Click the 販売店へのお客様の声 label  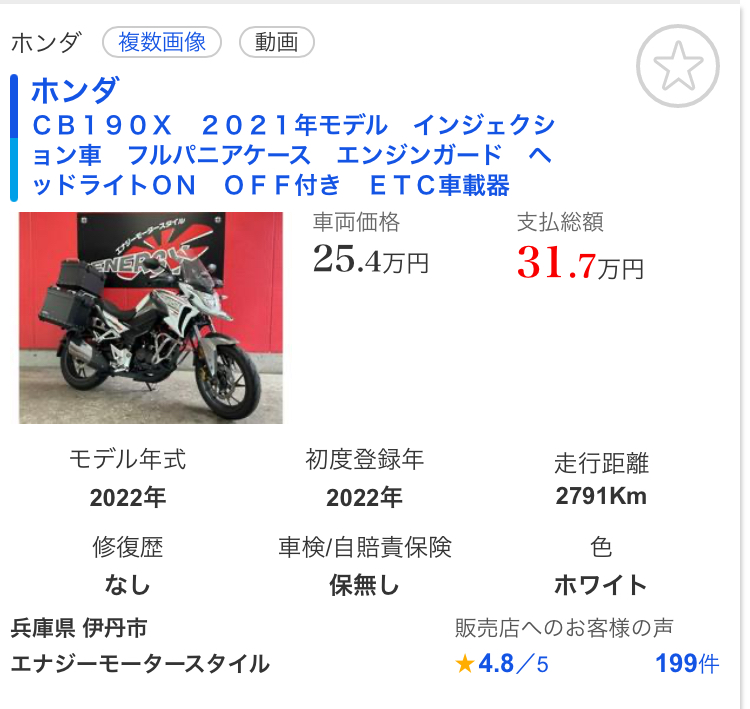tap(564, 628)
